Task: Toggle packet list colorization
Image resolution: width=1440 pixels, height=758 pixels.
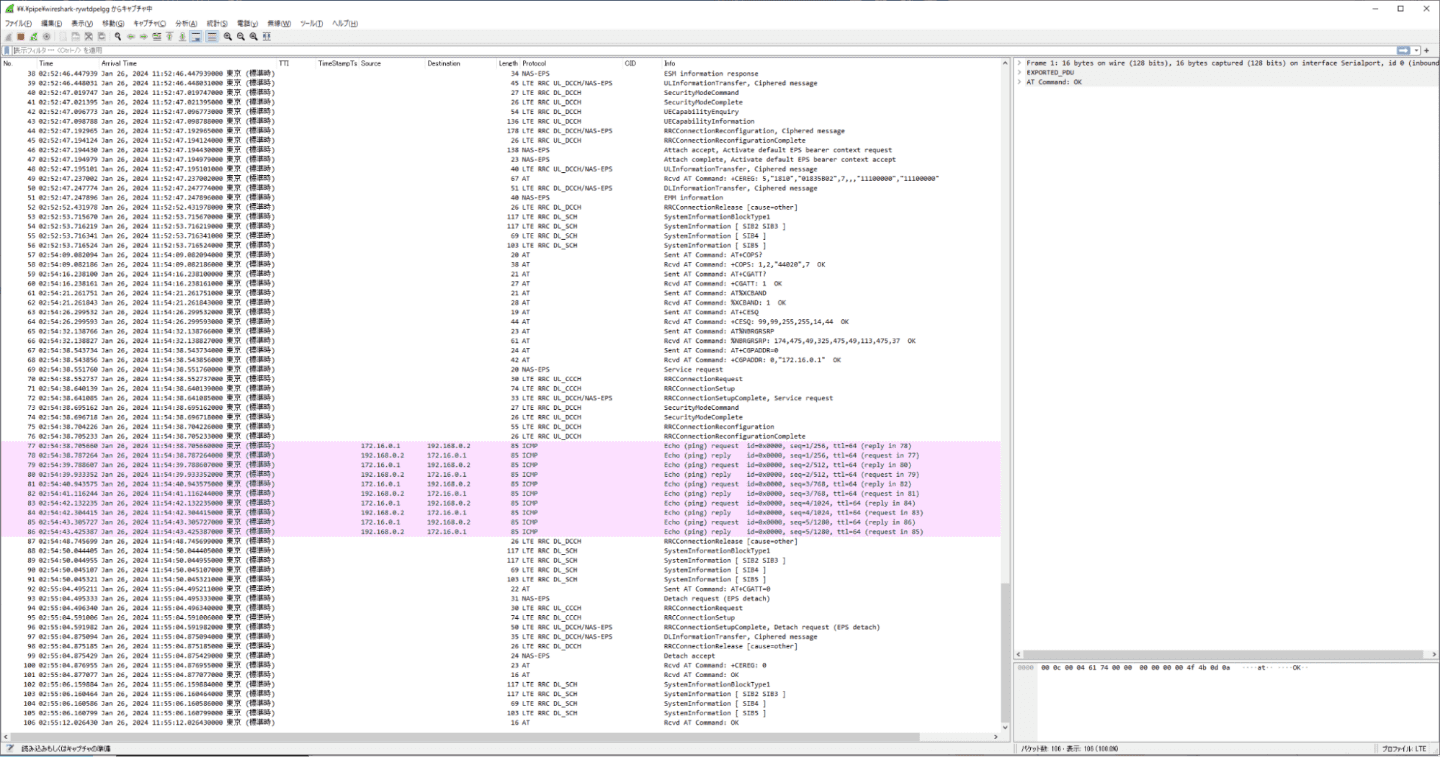Action: [212, 36]
